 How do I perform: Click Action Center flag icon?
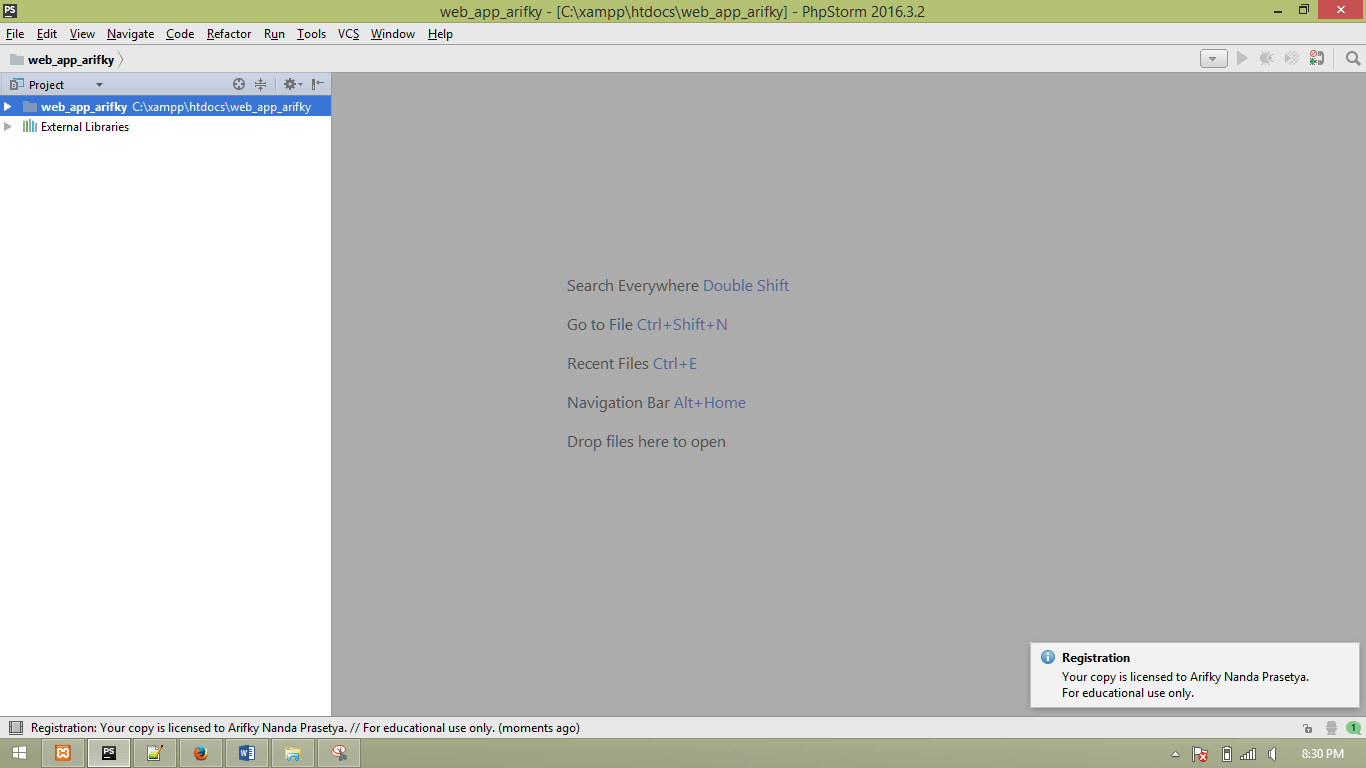tap(1200, 754)
